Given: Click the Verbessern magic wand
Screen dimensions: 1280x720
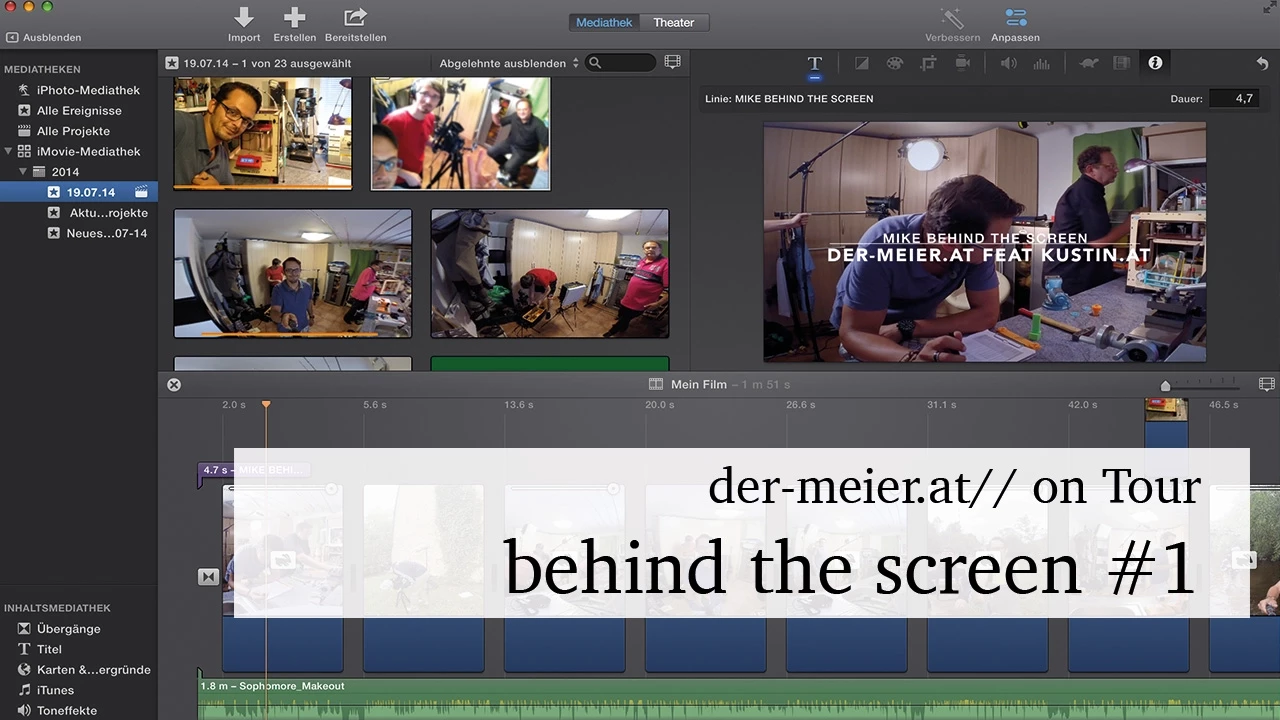Looking at the screenshot, I should click(x=951, y=17).
